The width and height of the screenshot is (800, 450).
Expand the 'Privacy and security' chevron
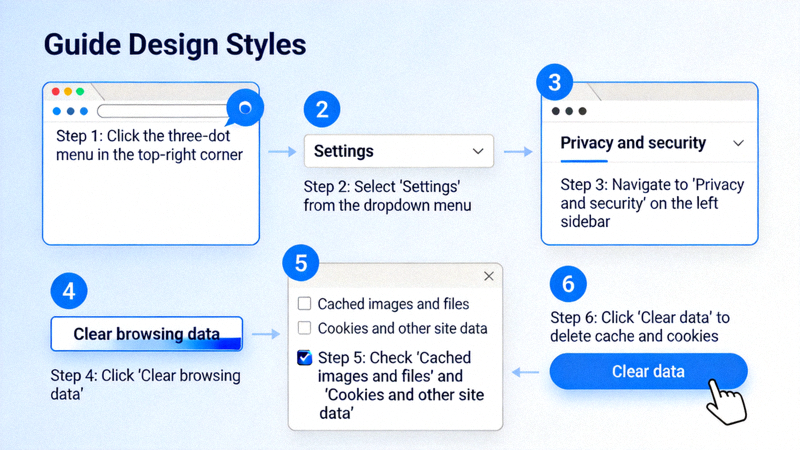[x=739, y=143]
